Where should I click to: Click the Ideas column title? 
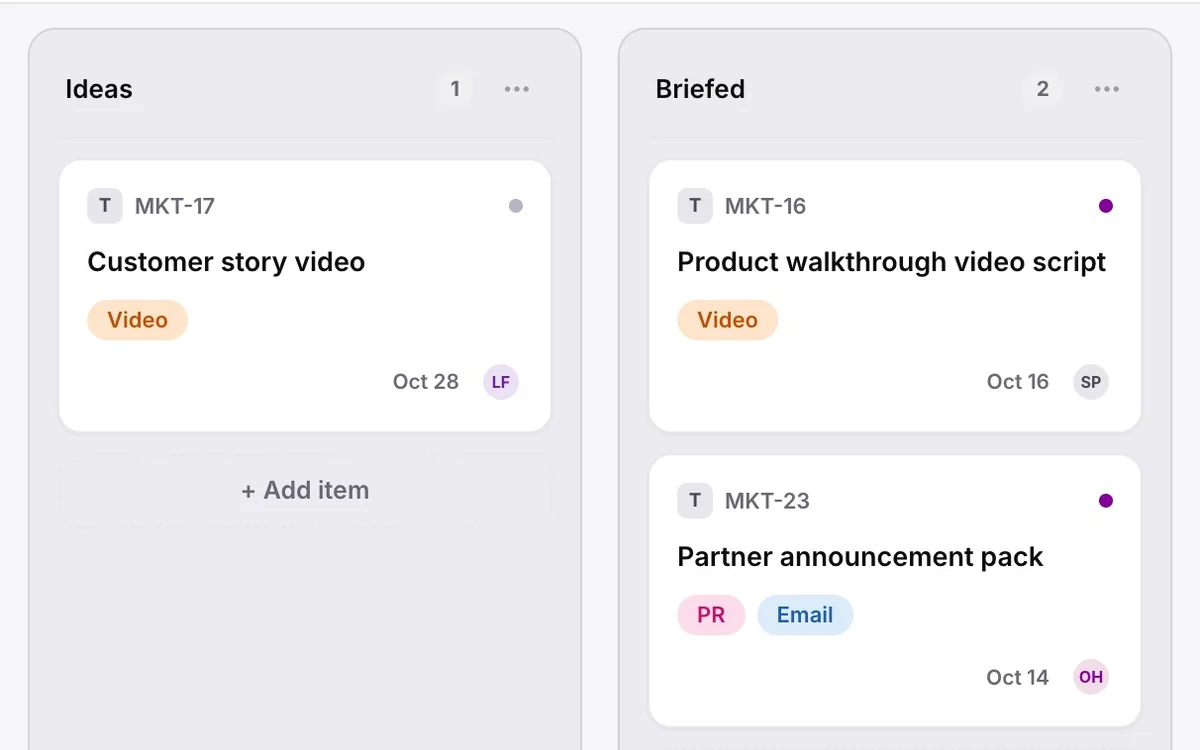[99, 89]
